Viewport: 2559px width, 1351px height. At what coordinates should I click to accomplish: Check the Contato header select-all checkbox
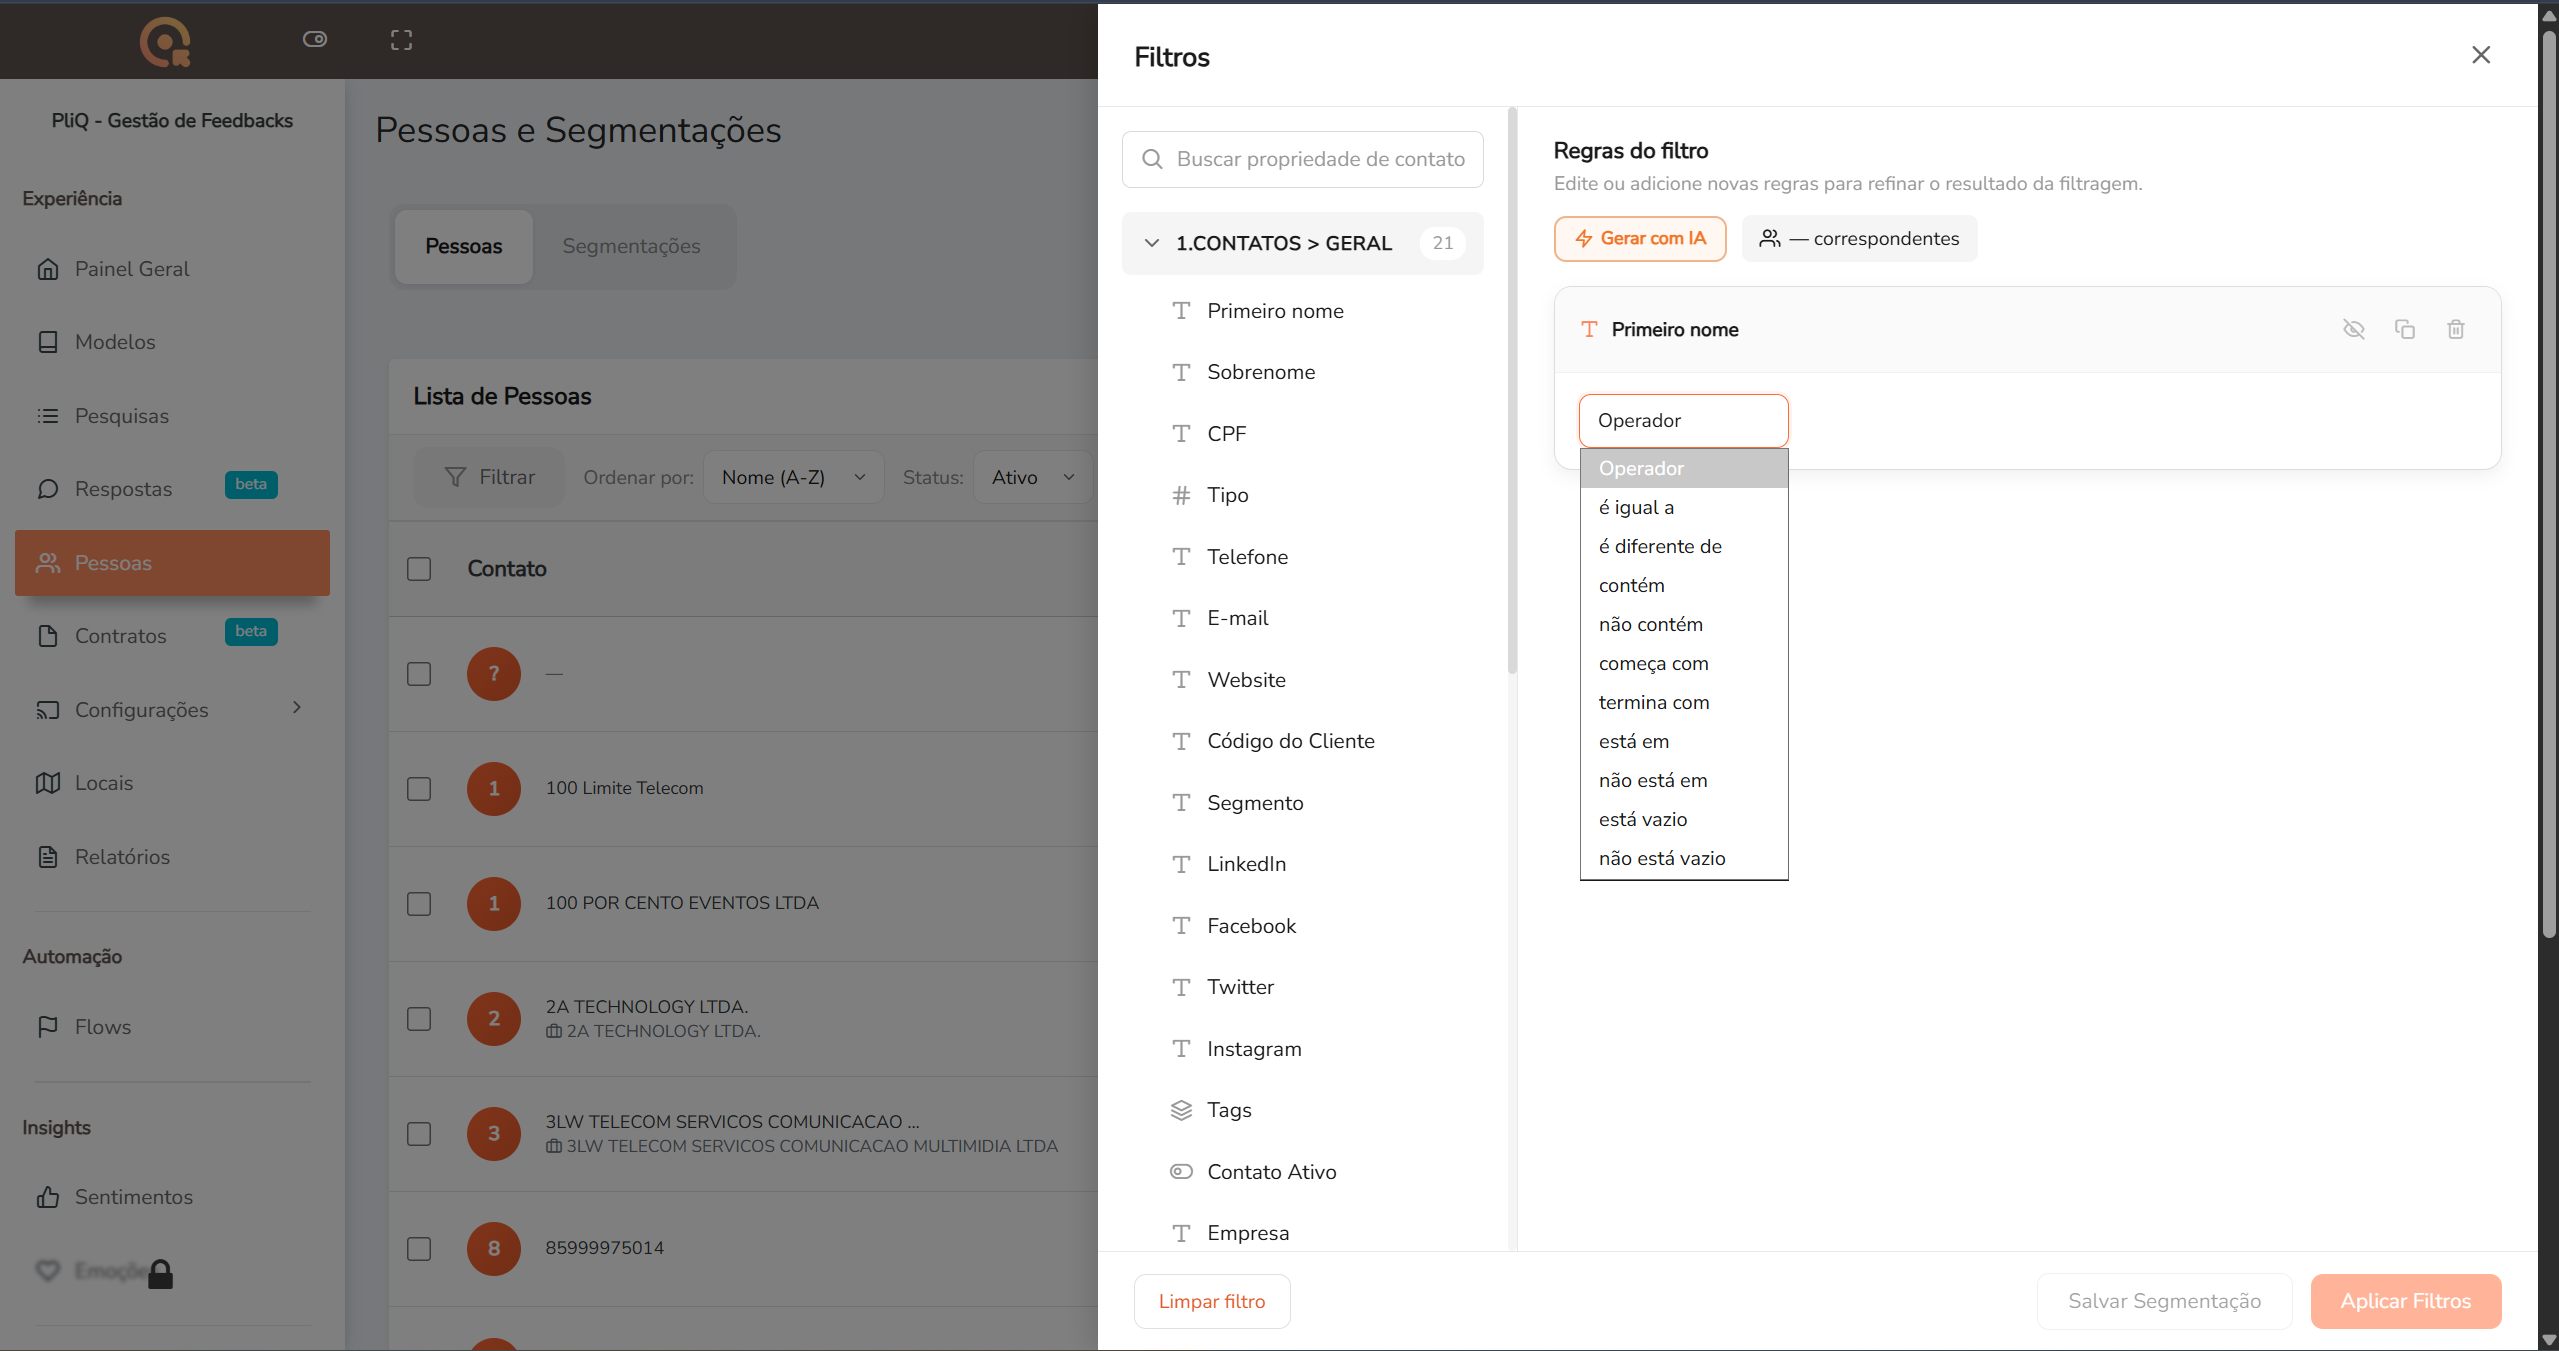pyautogui.click(x=419, y=569)
